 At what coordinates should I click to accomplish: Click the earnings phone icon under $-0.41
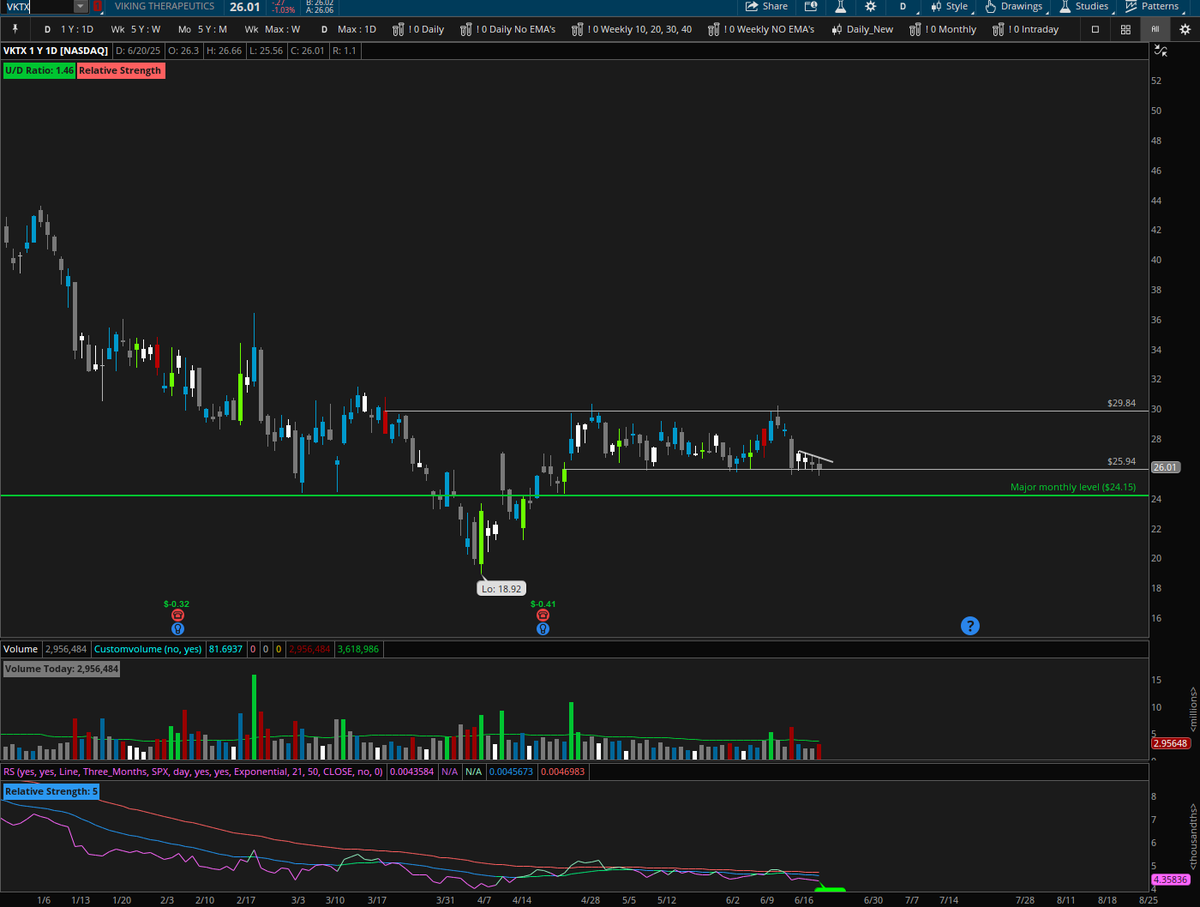pyautogui.click(x=542, y=615)
